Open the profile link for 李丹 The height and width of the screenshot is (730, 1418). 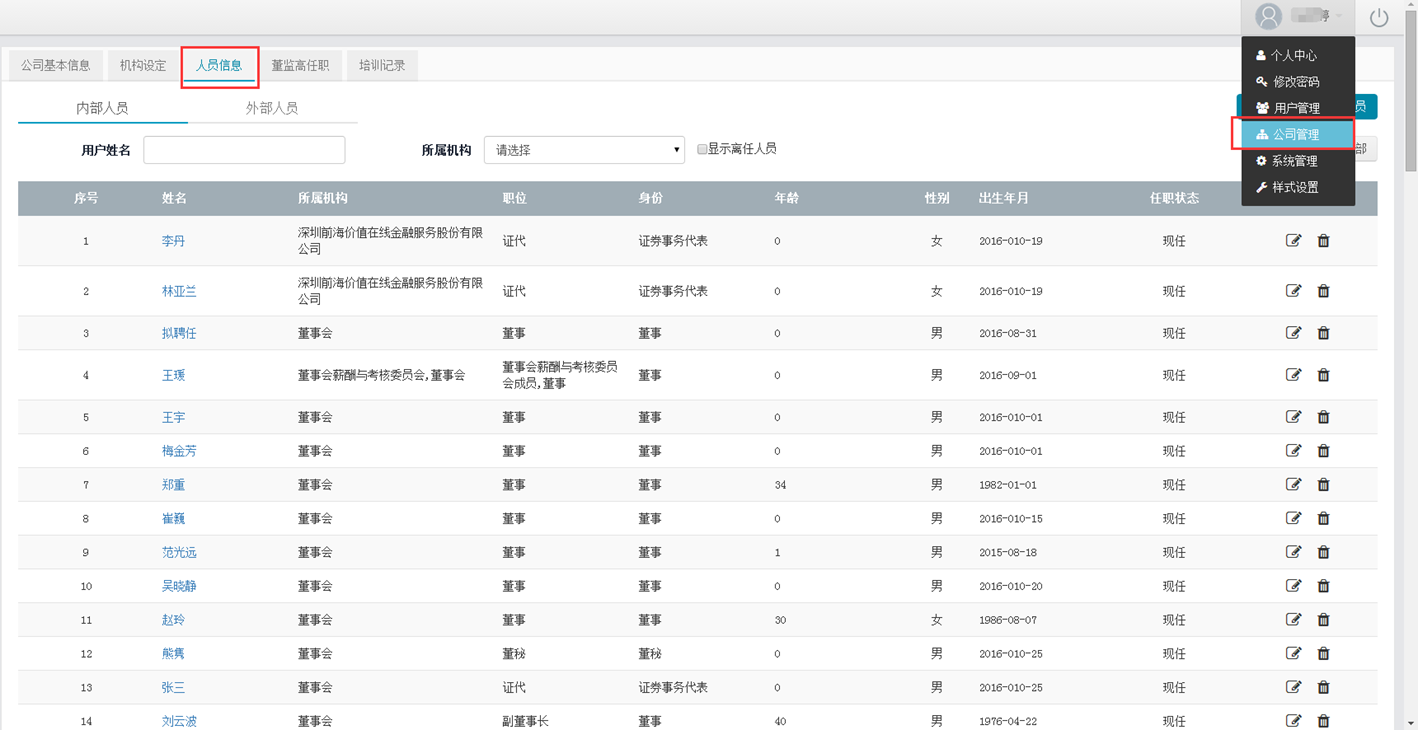[173, 241]
